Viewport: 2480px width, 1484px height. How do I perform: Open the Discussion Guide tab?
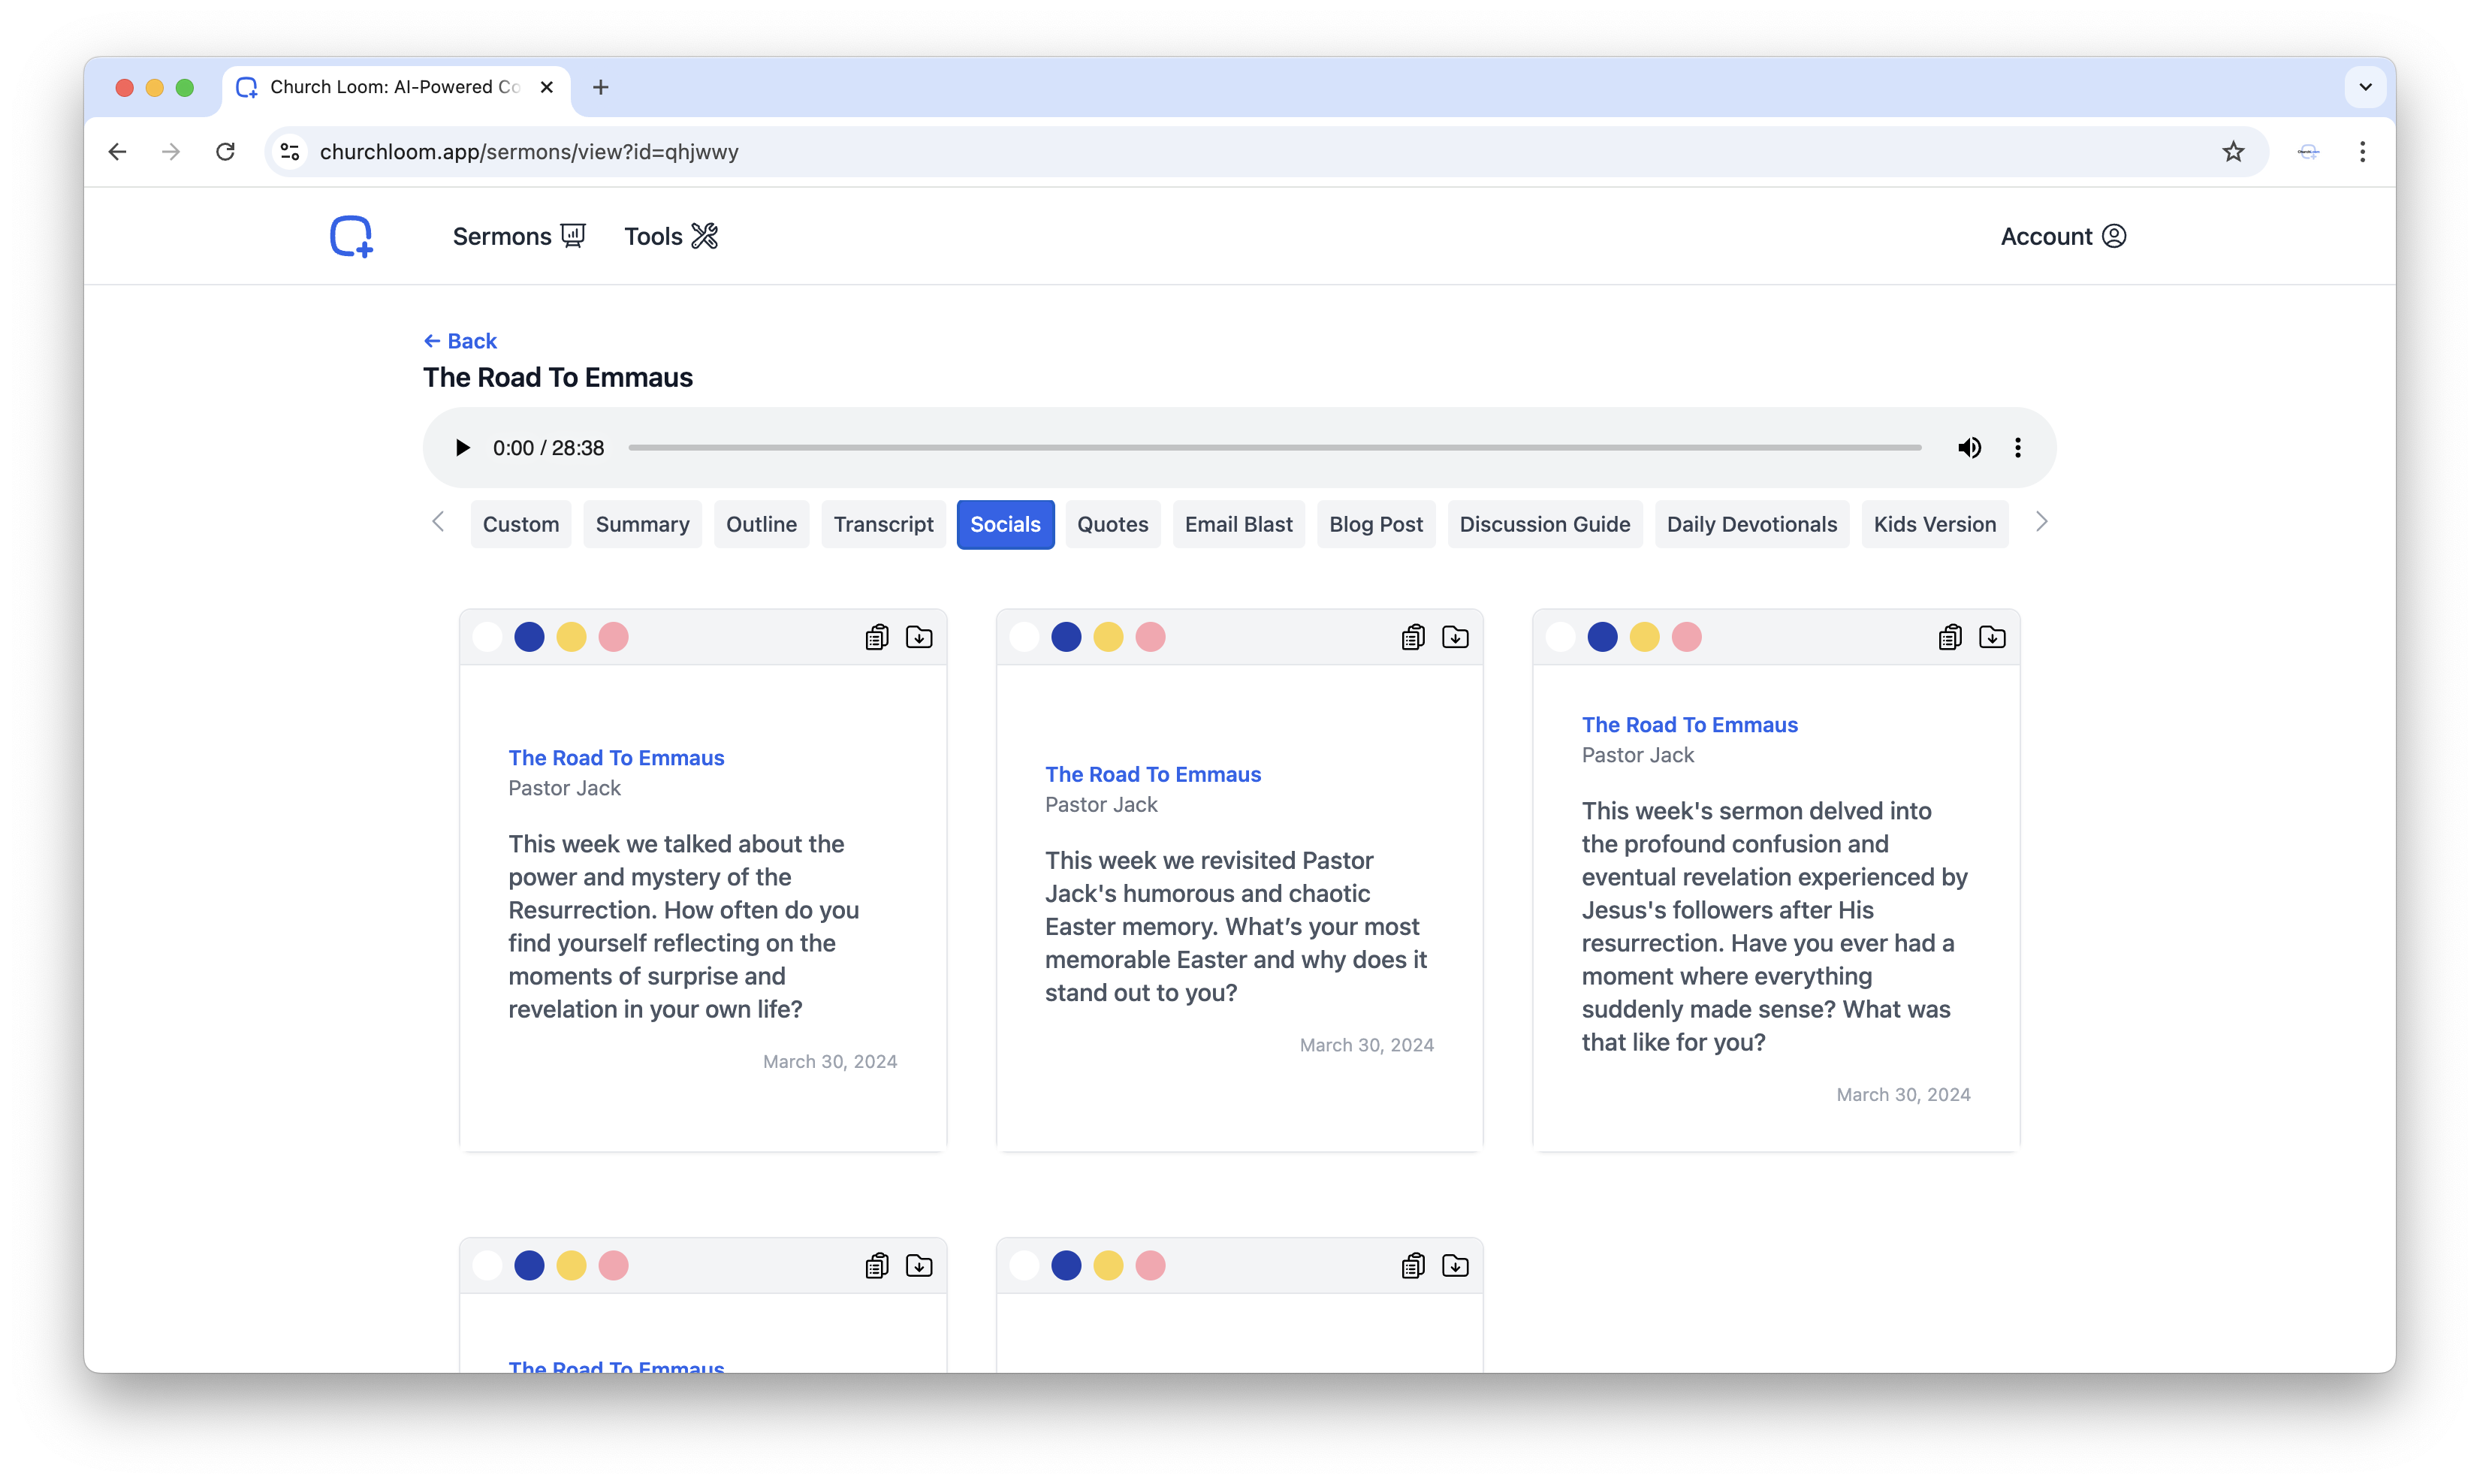tap(1545, 524)
